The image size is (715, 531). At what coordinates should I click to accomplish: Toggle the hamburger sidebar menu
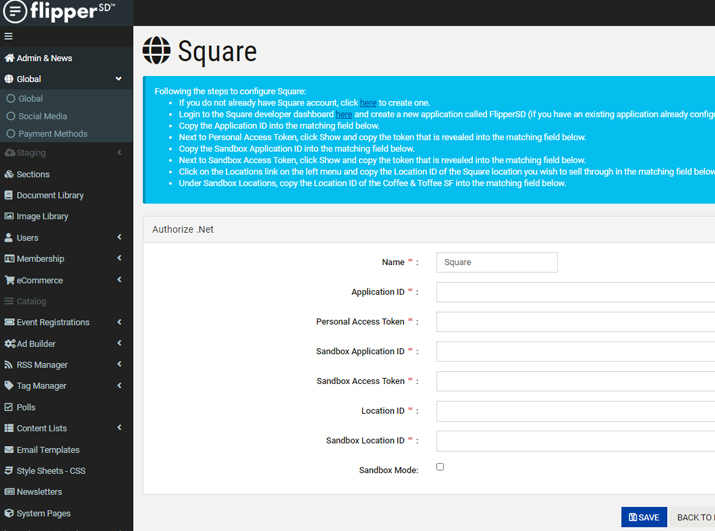(x=8, y=36)
